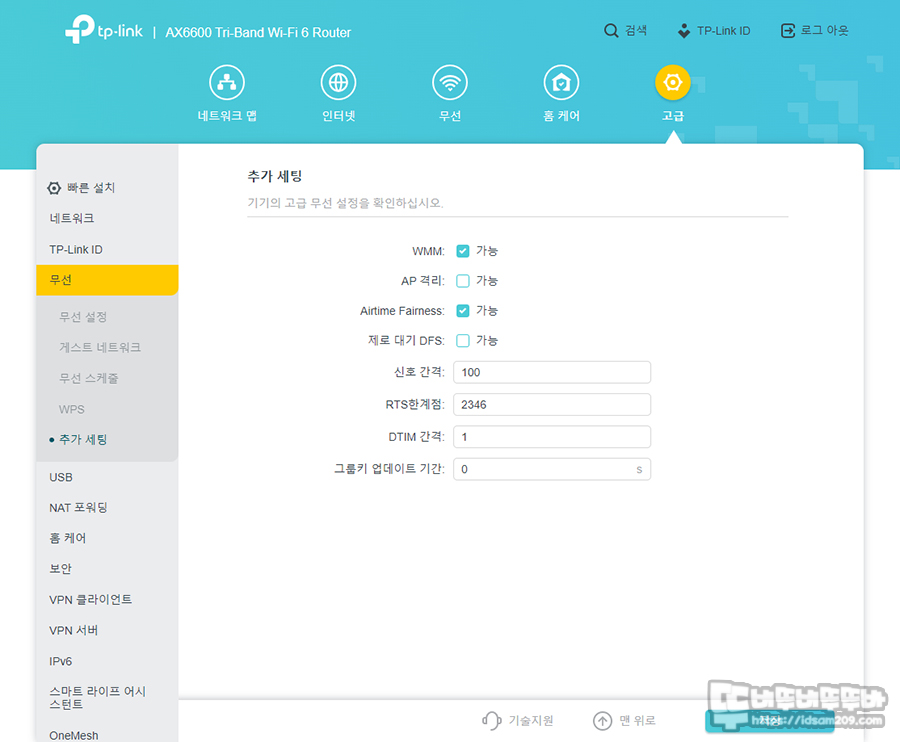Screen dimensions: 900x742
Task: Open 스마트 라이프 어시스턴트 in the sidebar
Action: pos(98,698)
